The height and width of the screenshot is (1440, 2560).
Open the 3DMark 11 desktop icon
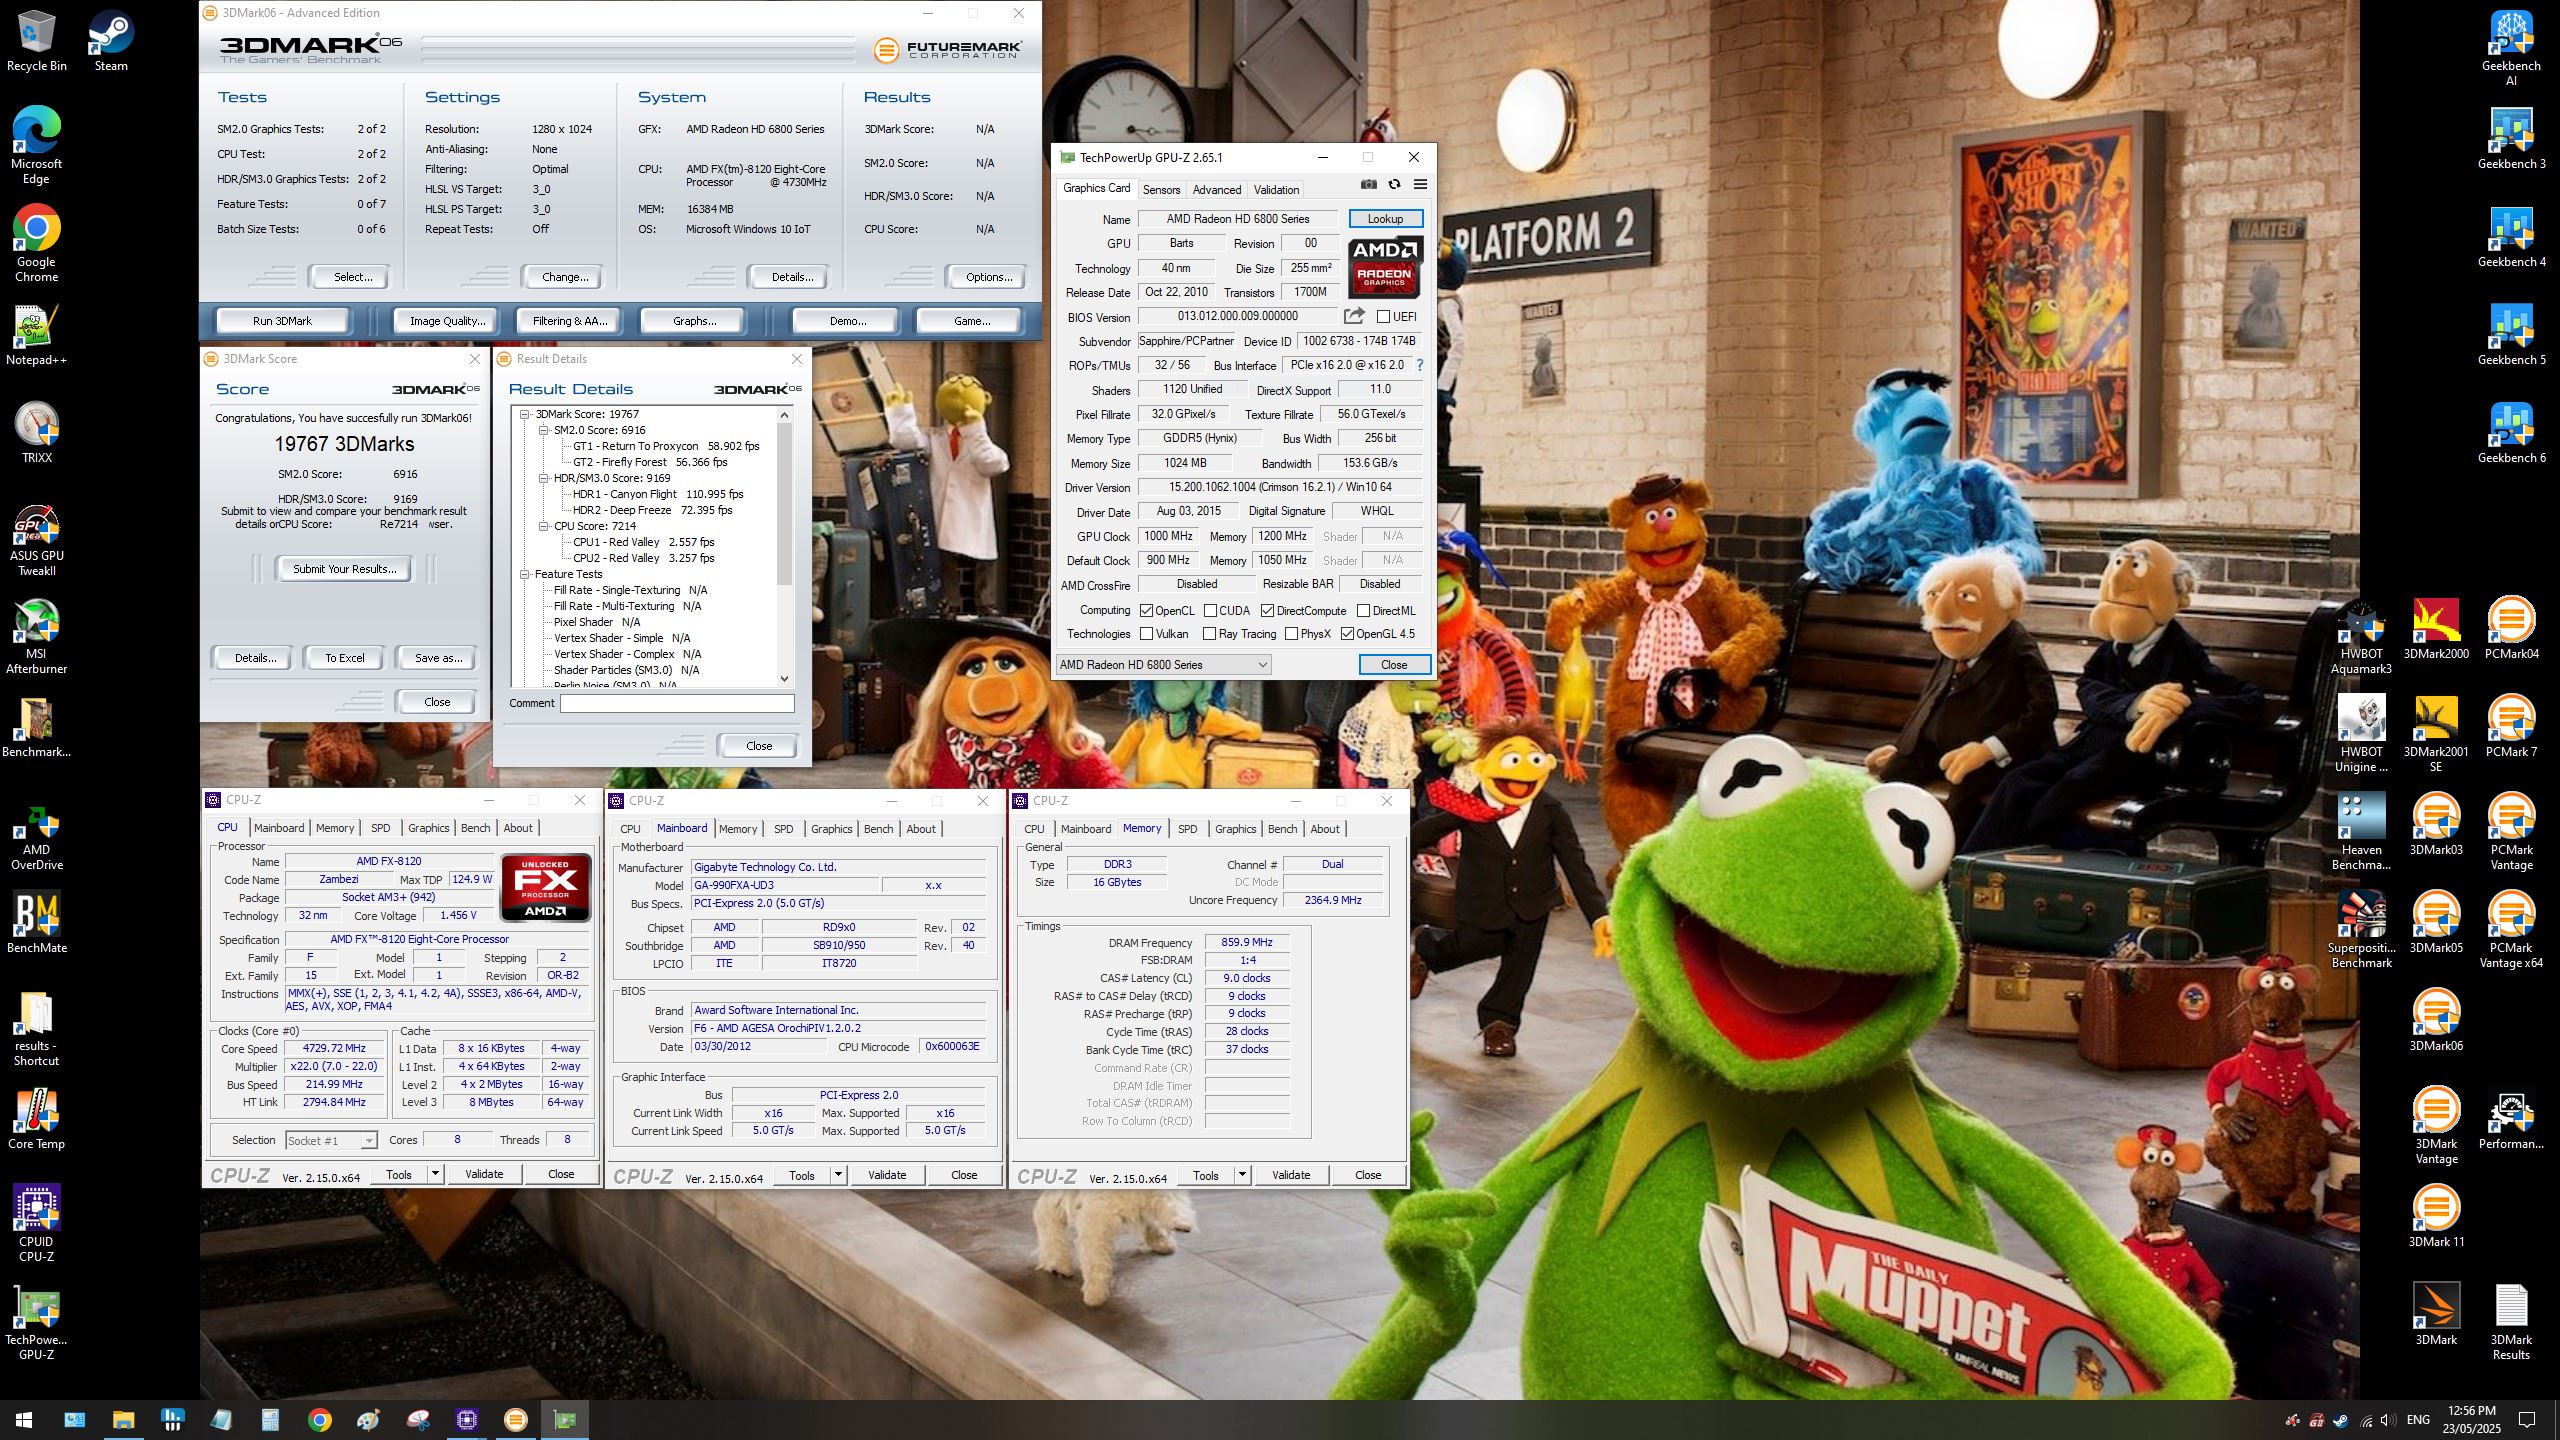pos(2436,1215)
